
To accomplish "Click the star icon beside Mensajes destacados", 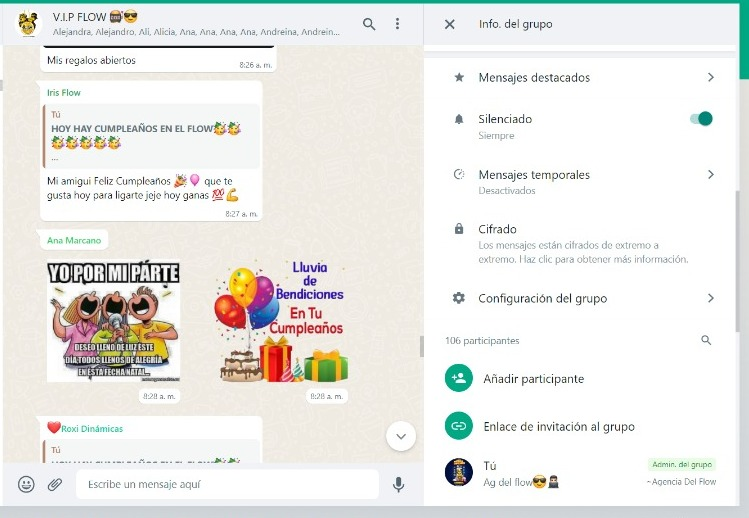I will [x=459, y=77].
